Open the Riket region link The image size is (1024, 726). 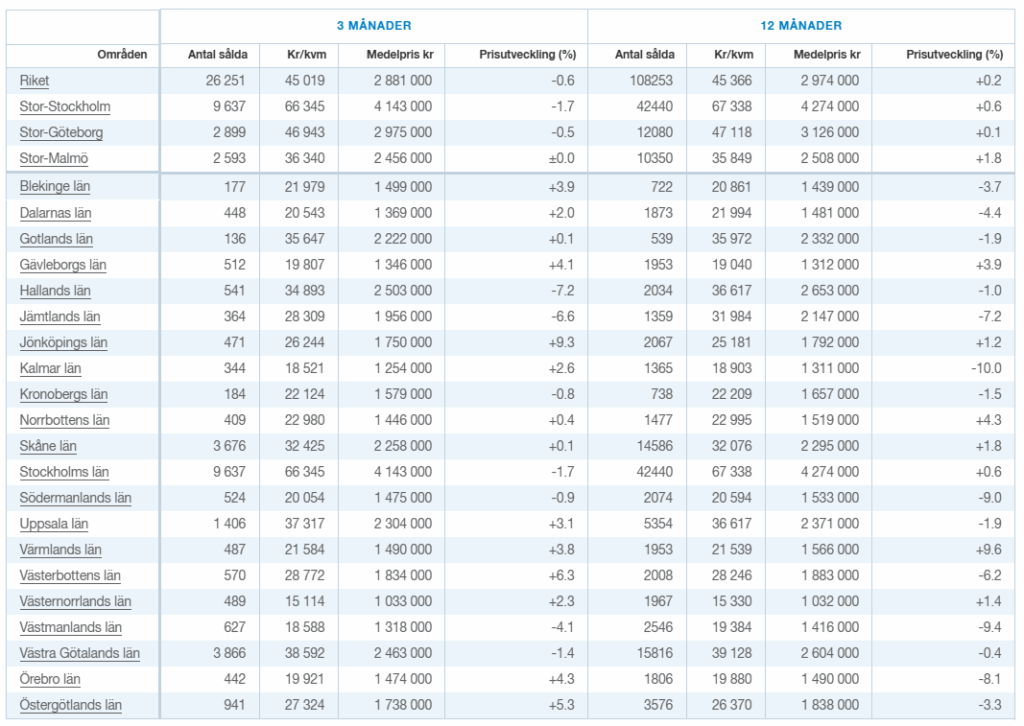point(34,81)
